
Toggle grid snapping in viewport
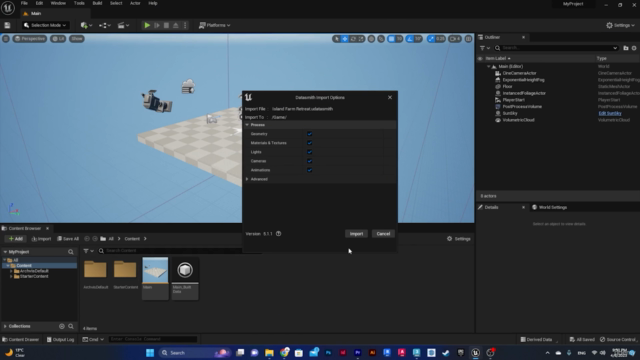(x=391, y=39)
